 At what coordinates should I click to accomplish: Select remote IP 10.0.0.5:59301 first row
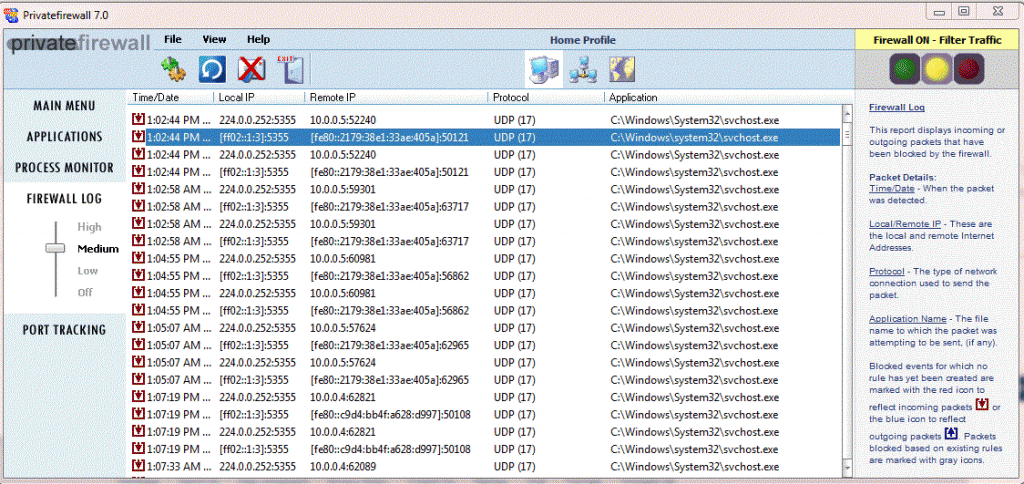point(484,189)
